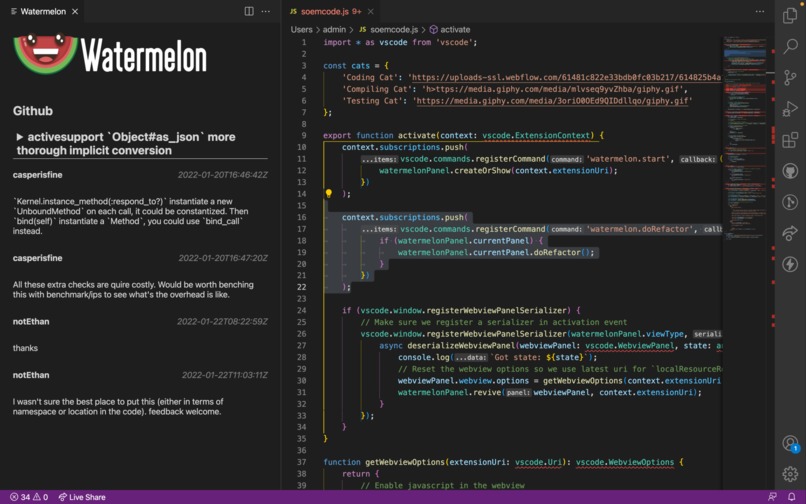Viewport: 806px width, 504px height.
Task: Click "I wasn't sure the best place" comment
Action: point(118,406)
